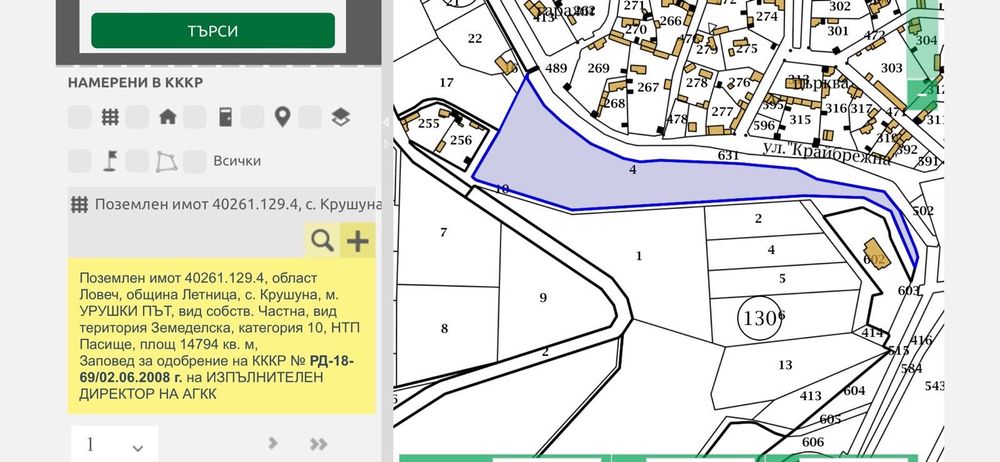
Task: Click the green minus zoom-out map button
Action: 922,95
